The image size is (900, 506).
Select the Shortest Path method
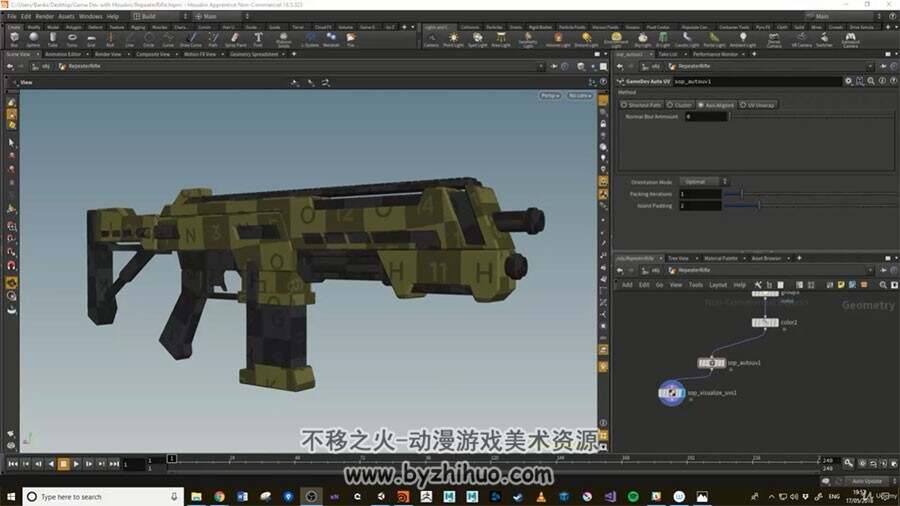coord(641,105)
